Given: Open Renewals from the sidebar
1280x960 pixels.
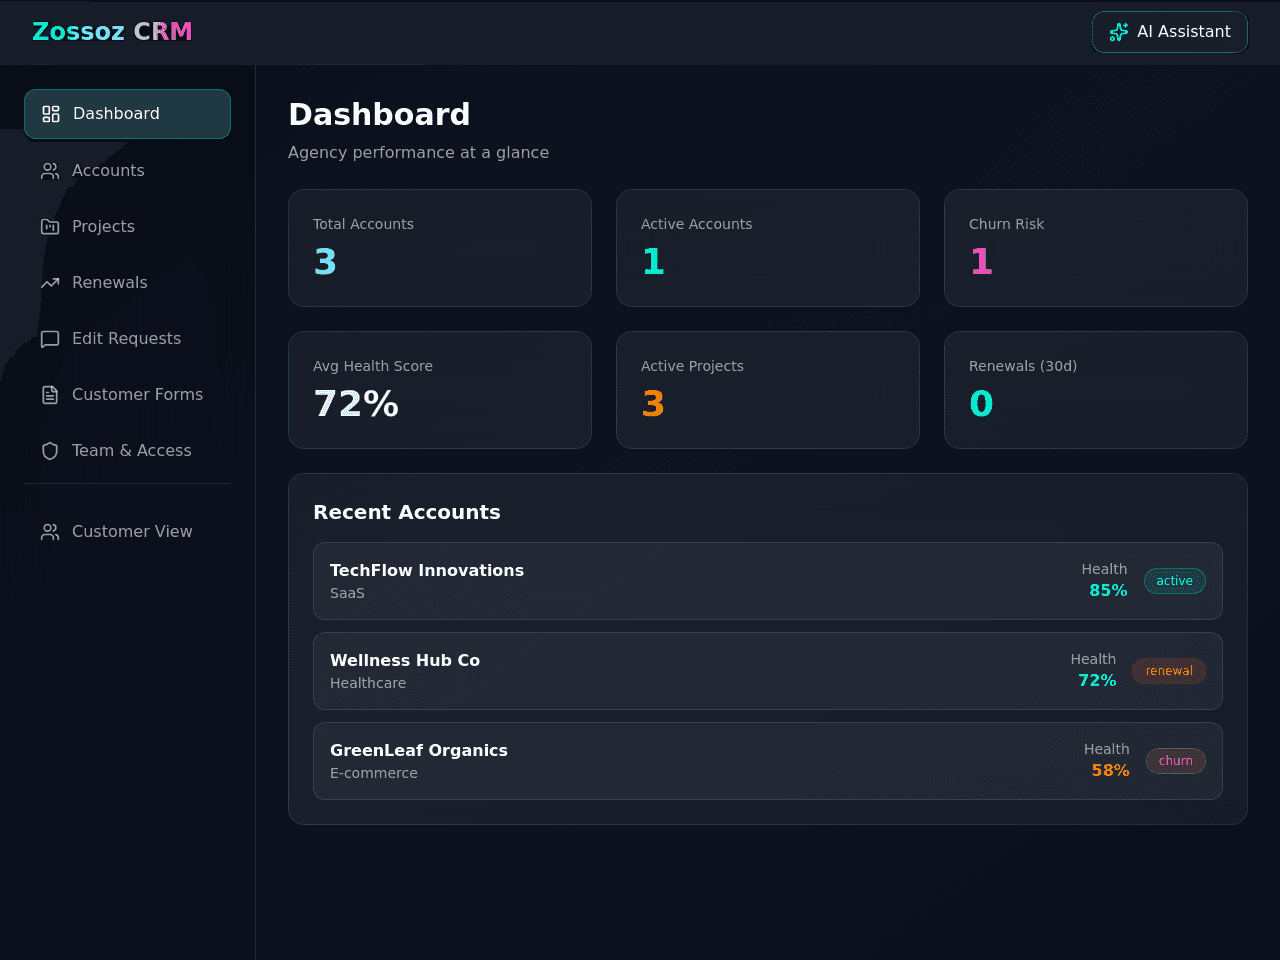Looking at the screenshot, I should [x=127, y=283].
